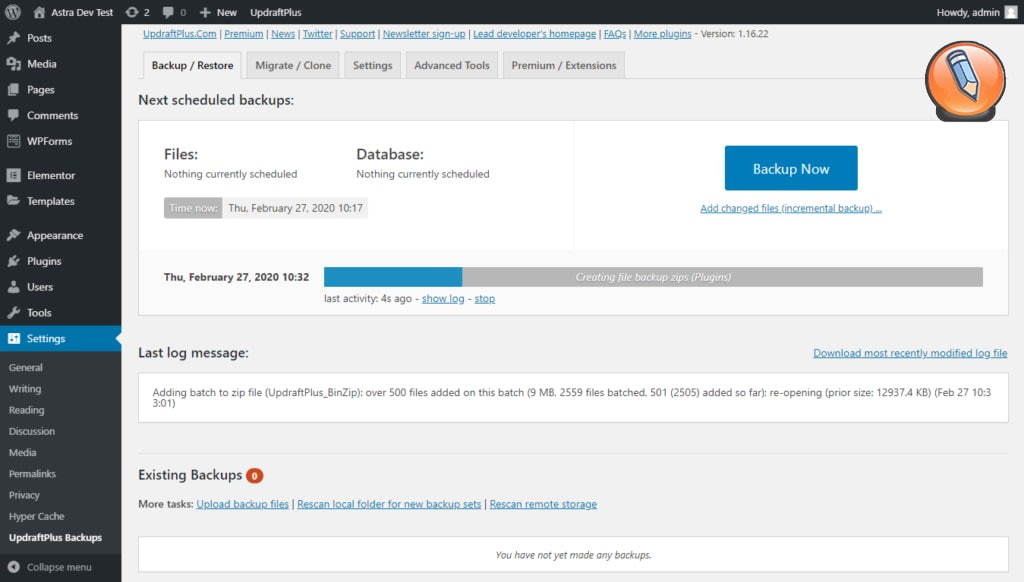Stop the running backup via stop link
This screenshot has width=1024, height=582.
(x=485, y=299)
